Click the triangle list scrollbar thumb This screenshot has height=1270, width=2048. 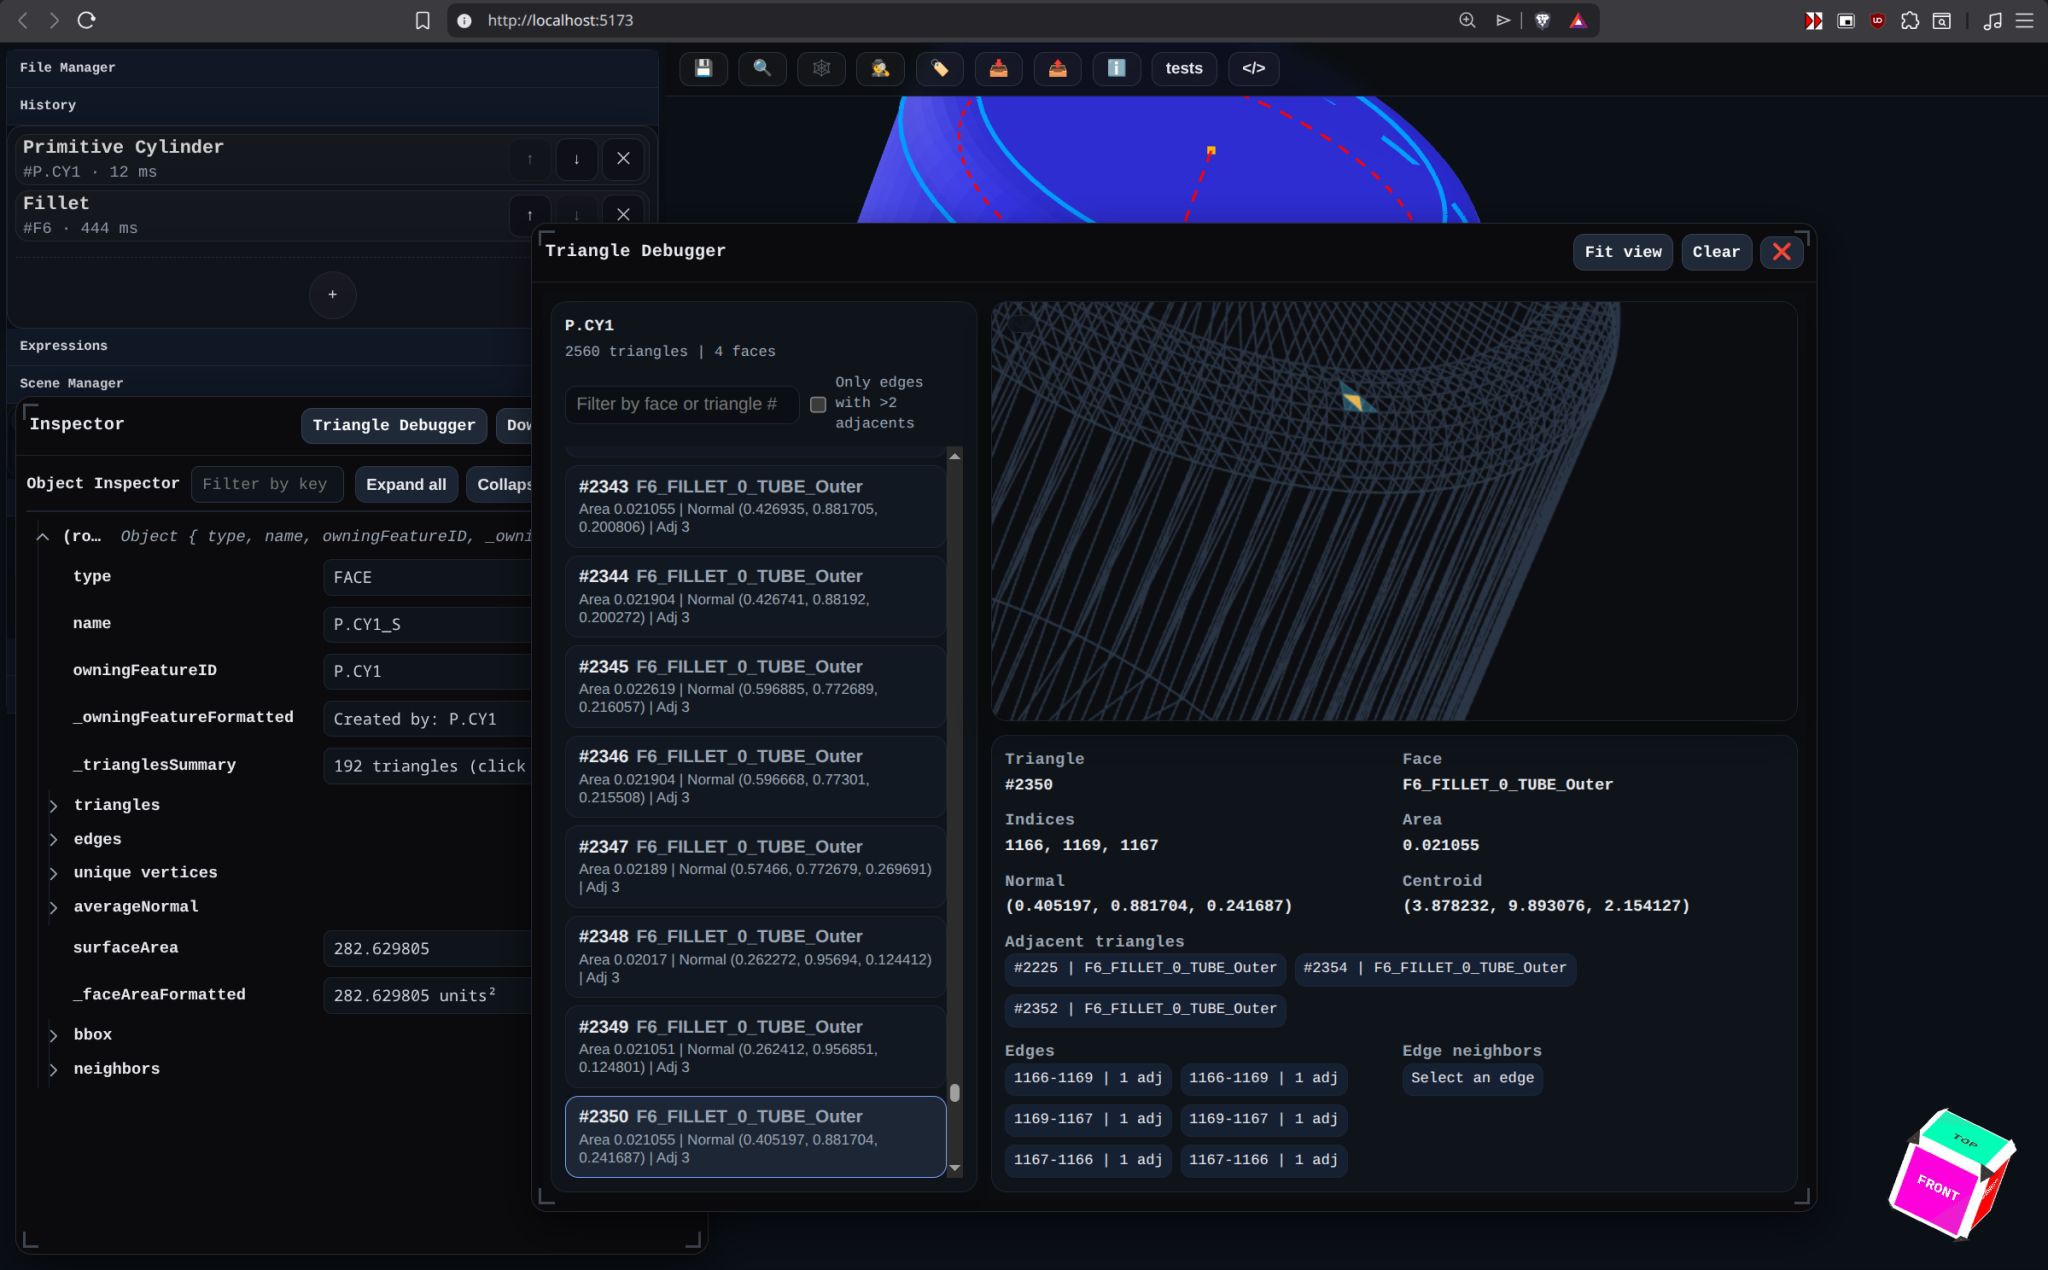[955, 1092]
